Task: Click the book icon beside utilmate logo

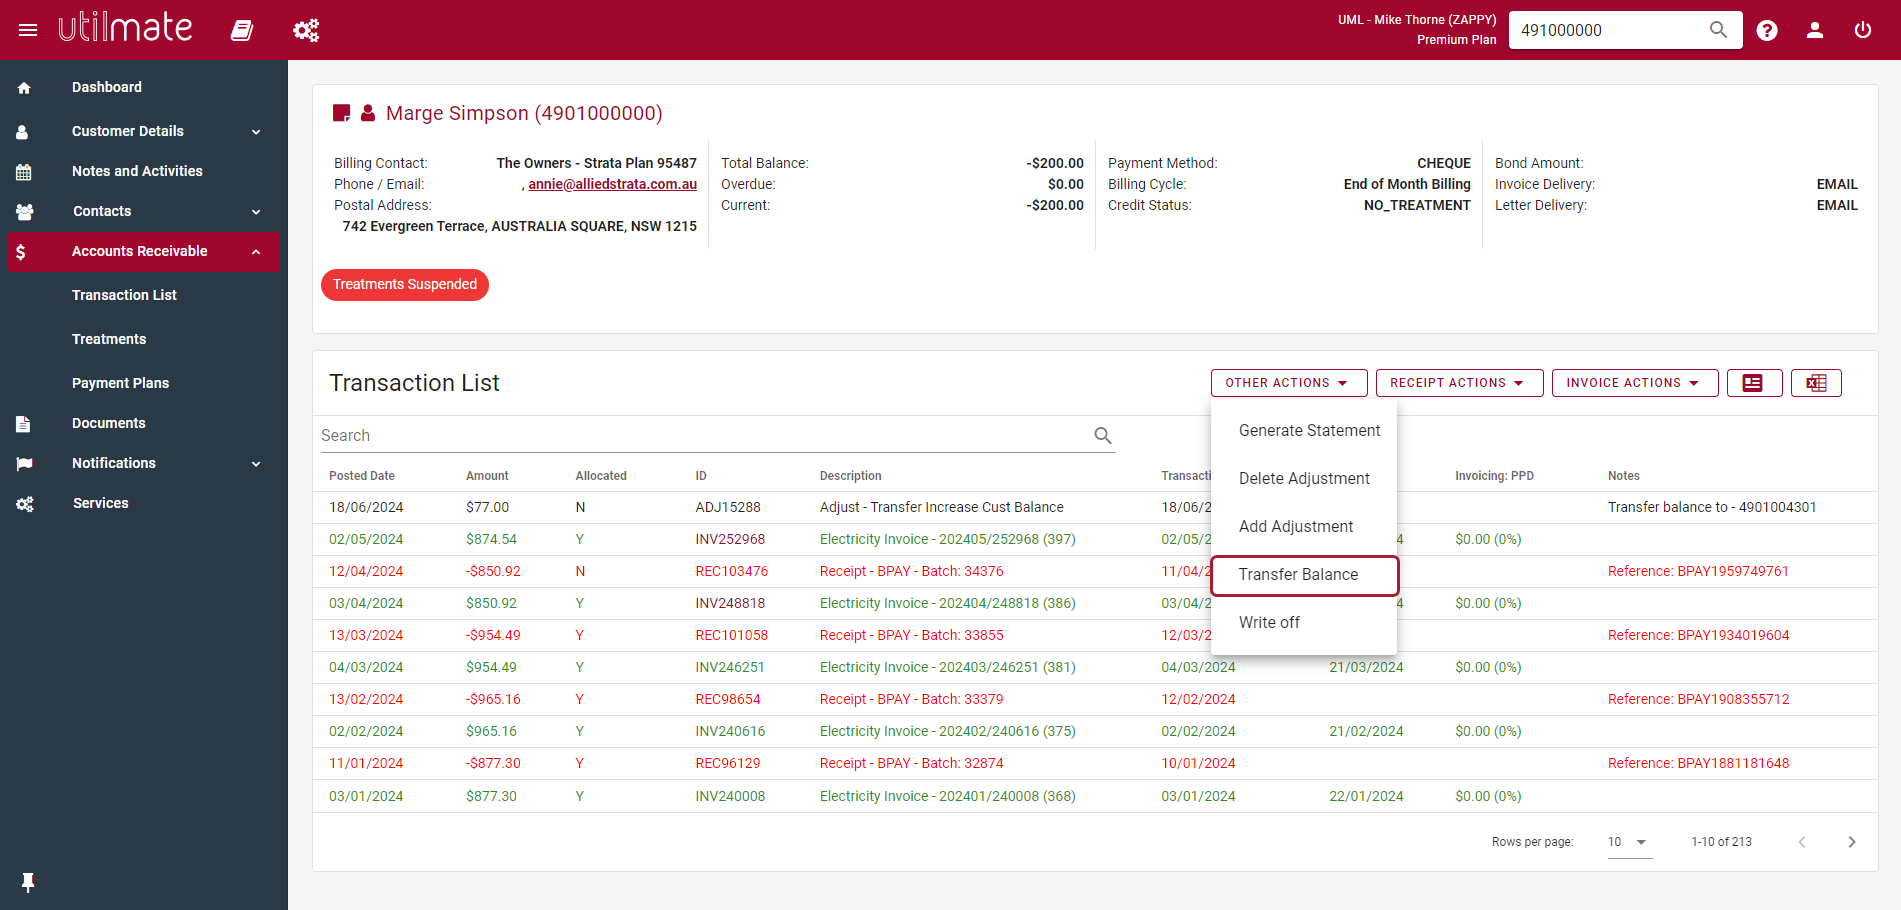Action: [x=242, y=30]
